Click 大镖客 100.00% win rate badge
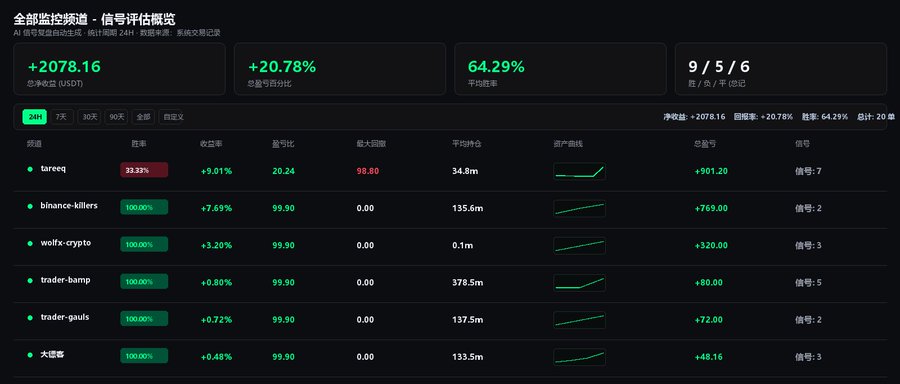Image resolution: width=900 pixels, height=384 pixels. [x=144, y=356]
